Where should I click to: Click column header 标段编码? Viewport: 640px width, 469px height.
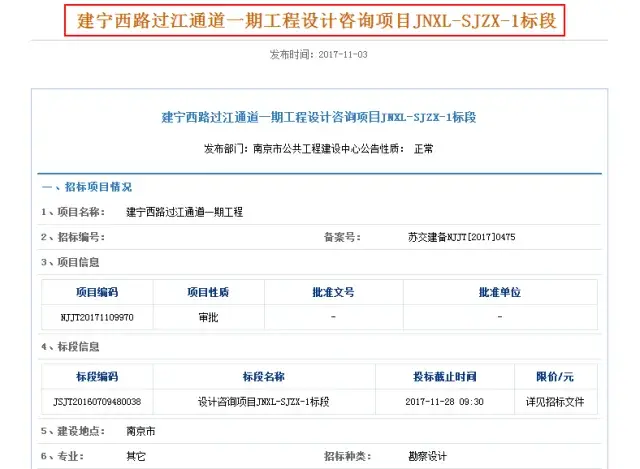(x=97, y=377)
